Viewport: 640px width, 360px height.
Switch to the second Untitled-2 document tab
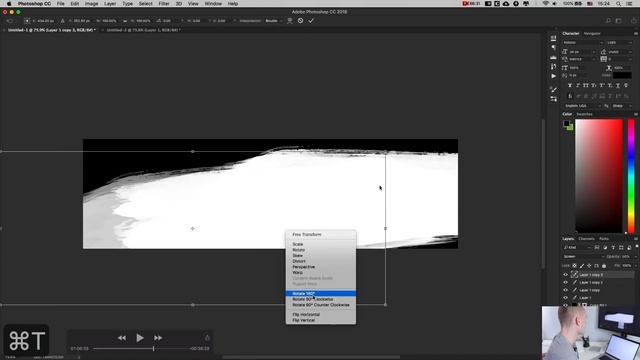[144, 30]
